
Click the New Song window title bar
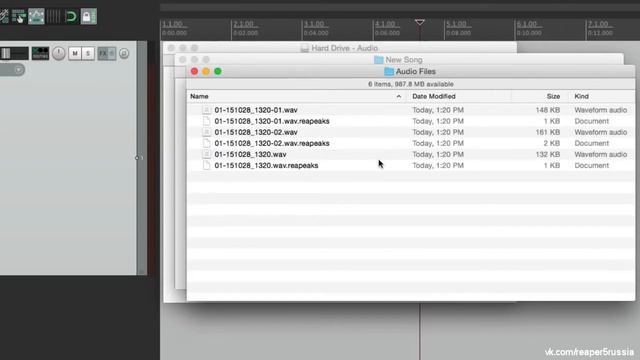coord(399,60)
